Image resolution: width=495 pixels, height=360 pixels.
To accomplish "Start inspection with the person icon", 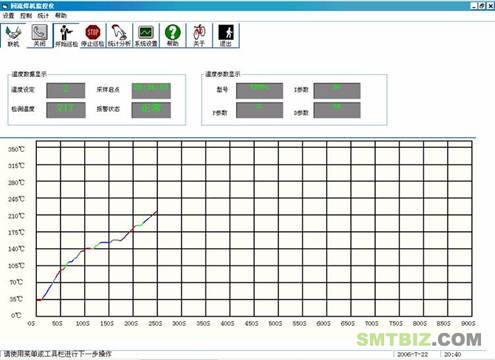I will 66,35.
